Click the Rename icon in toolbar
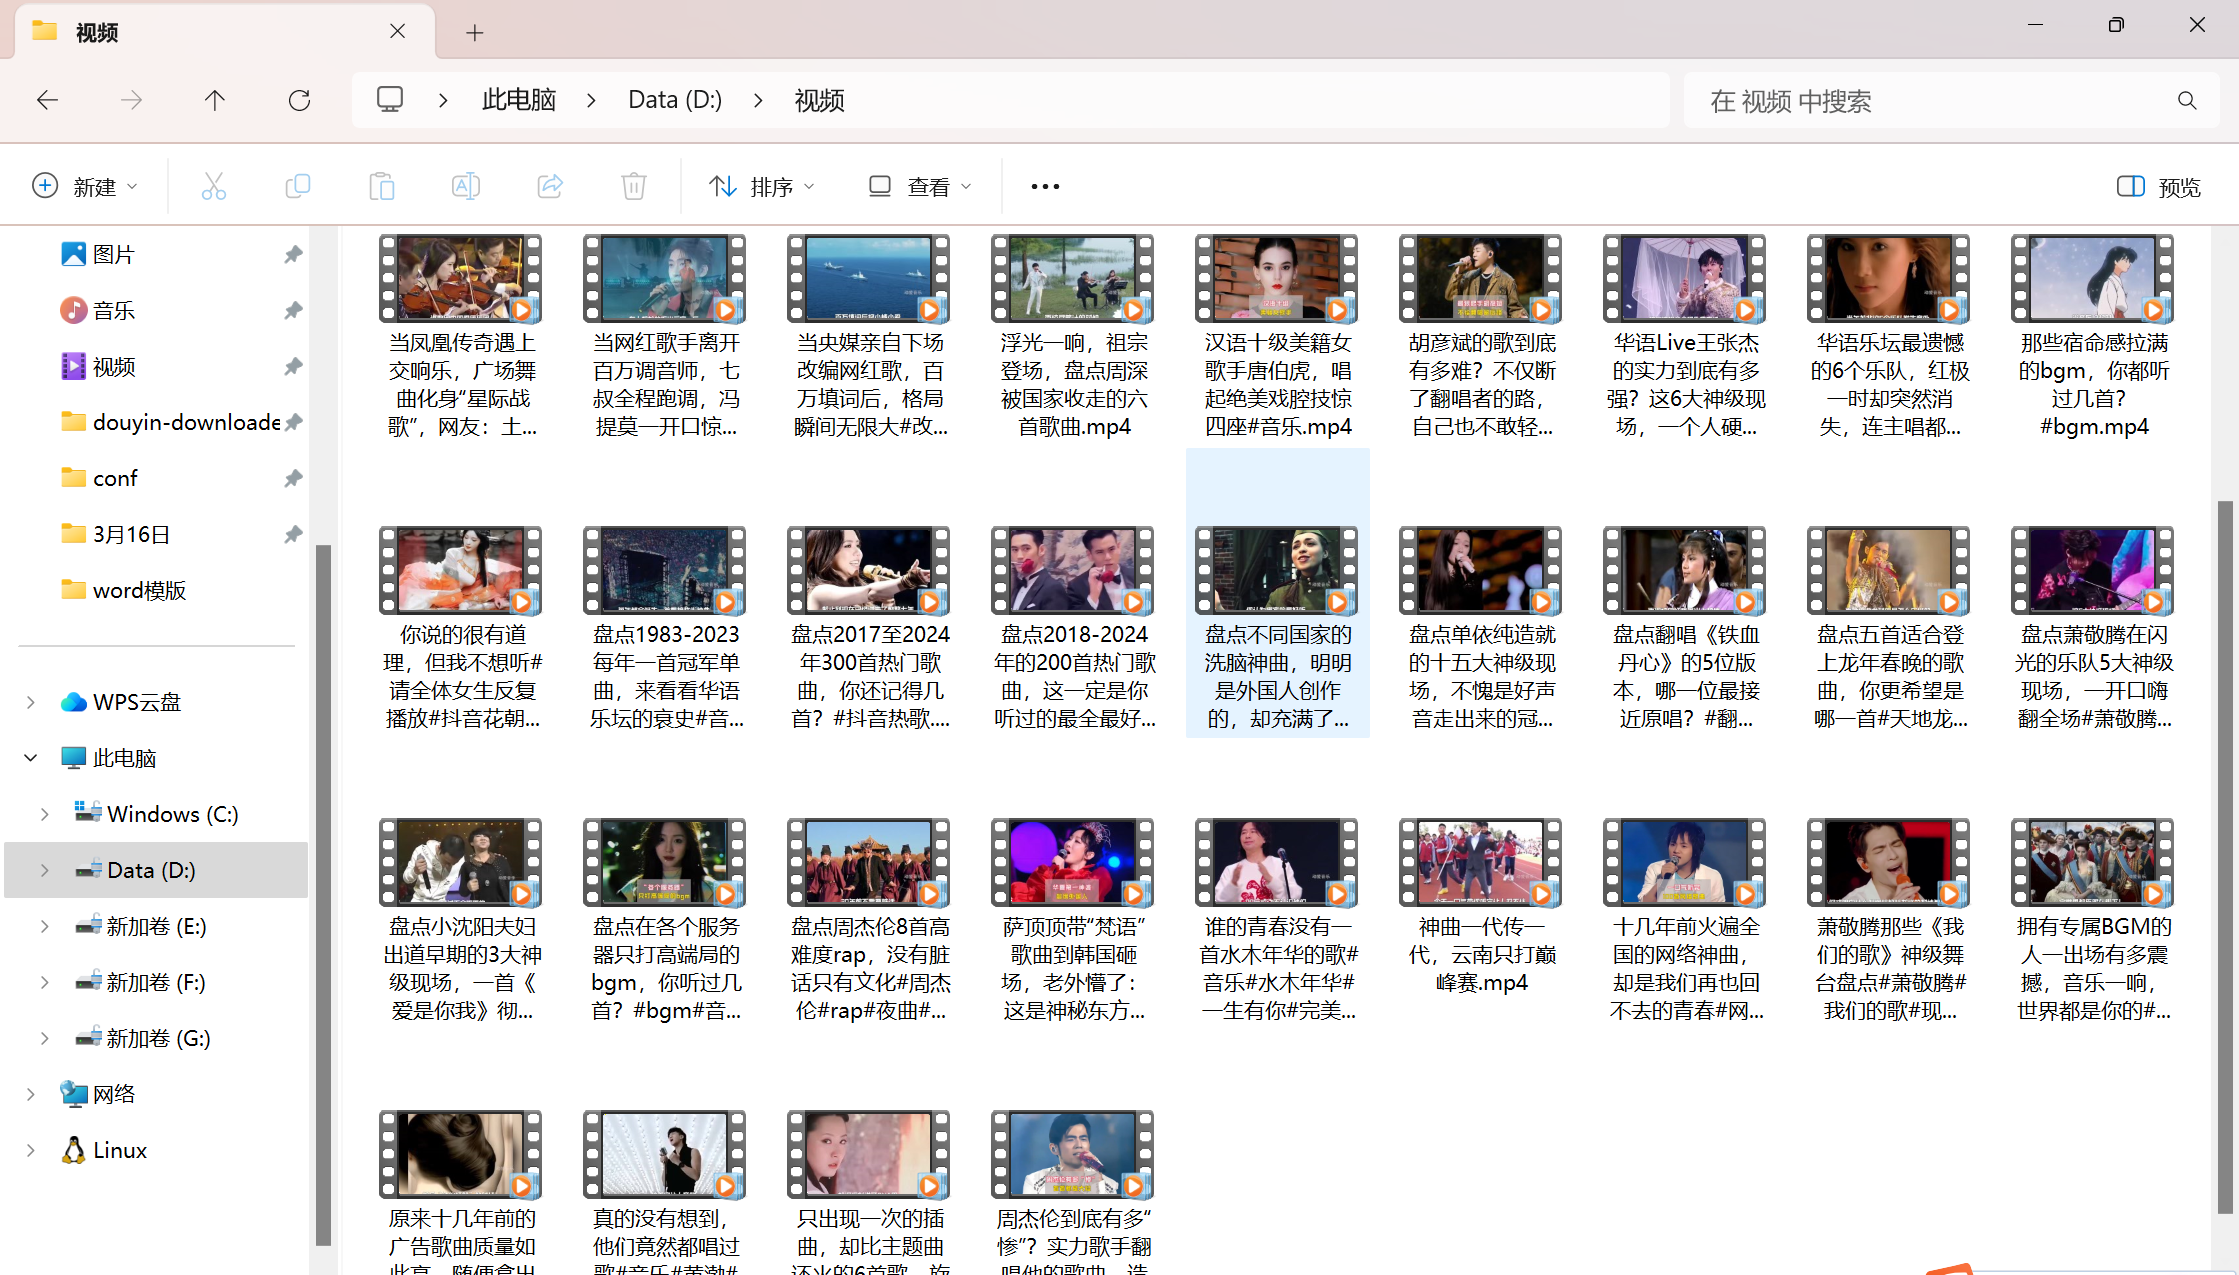 tap(466, 186)
